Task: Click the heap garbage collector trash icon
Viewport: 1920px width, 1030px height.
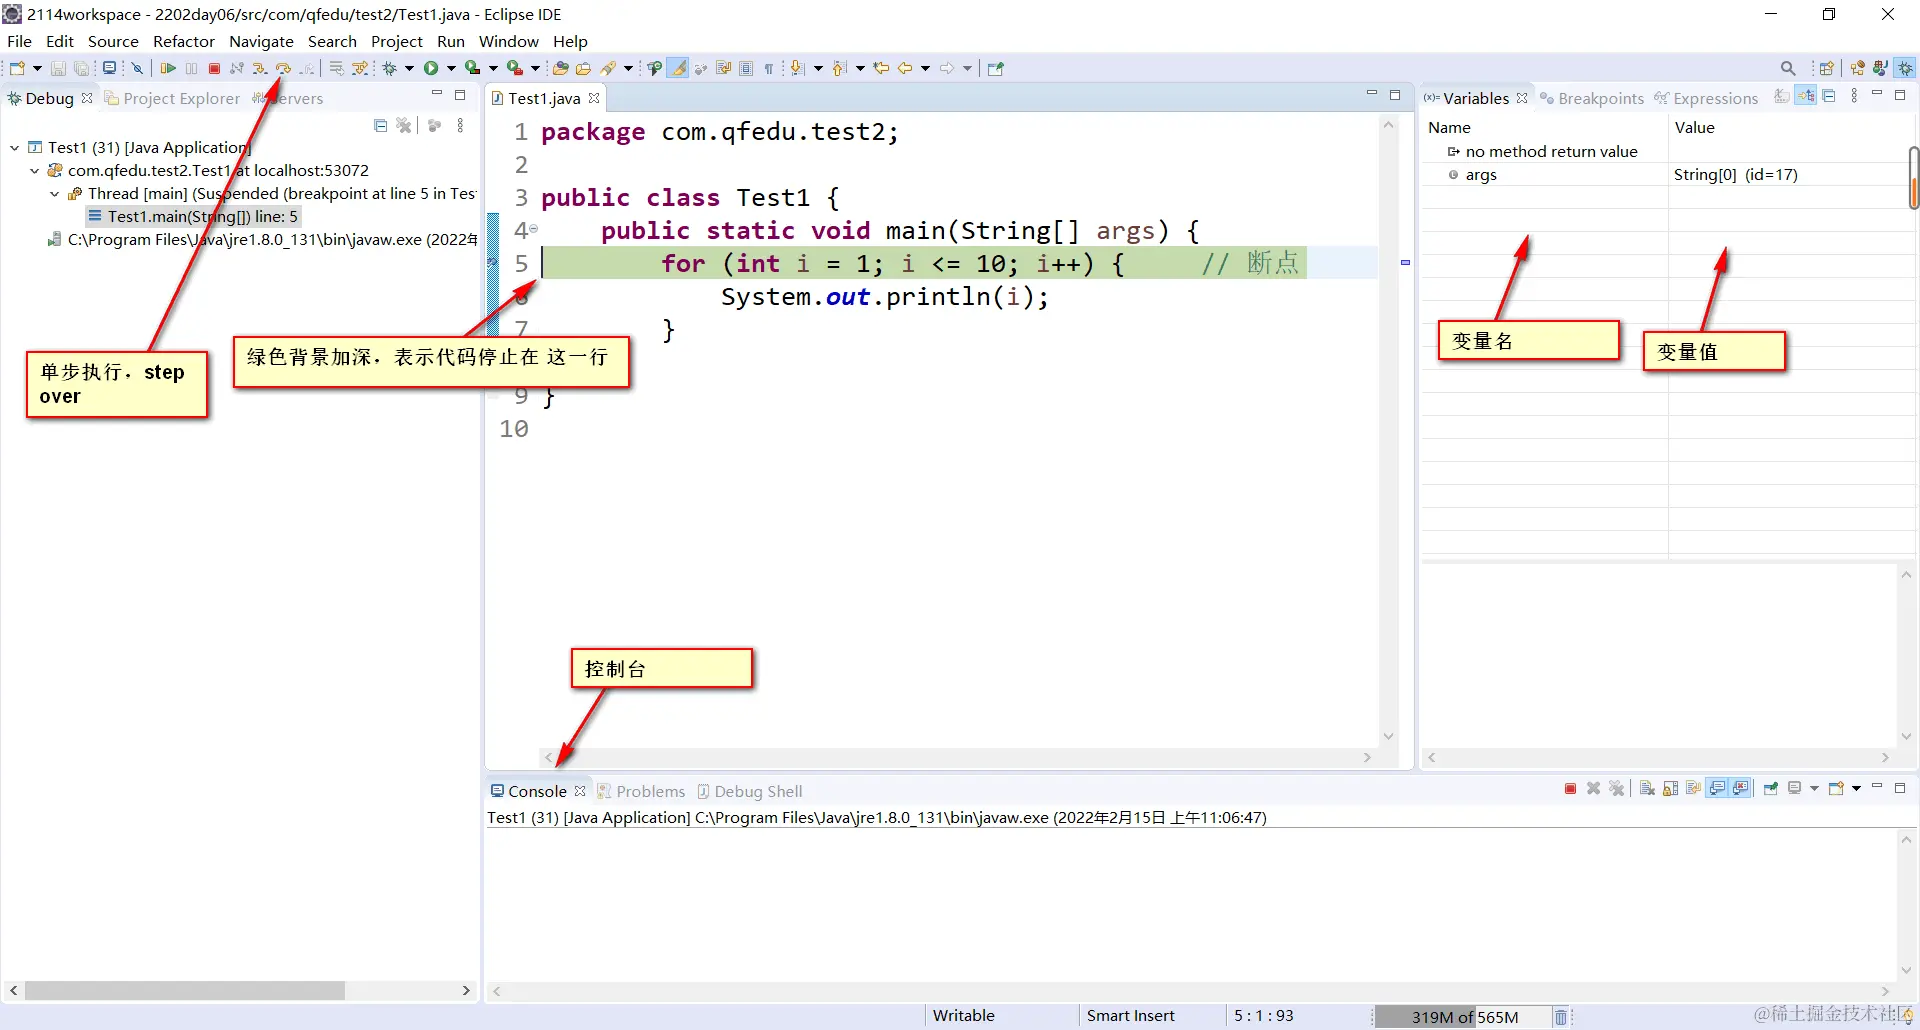Action: click(x=1561, y=1017)
